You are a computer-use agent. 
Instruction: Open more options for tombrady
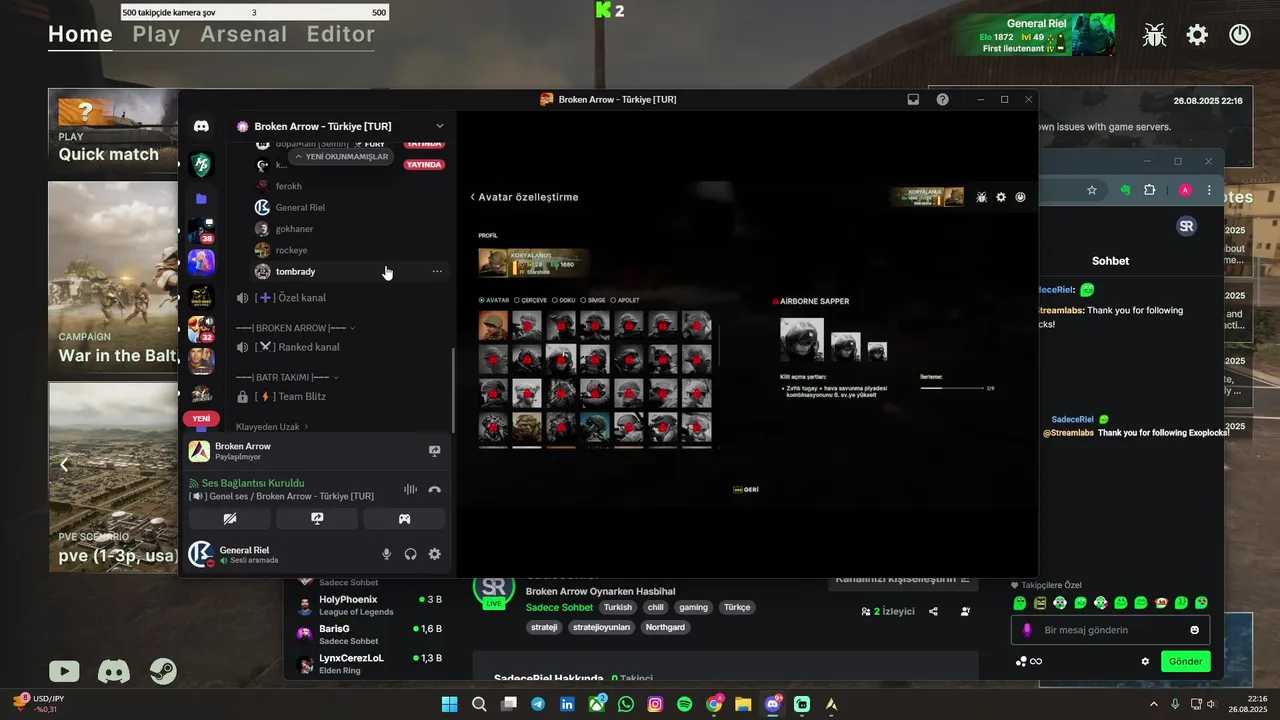pos(437,271)
